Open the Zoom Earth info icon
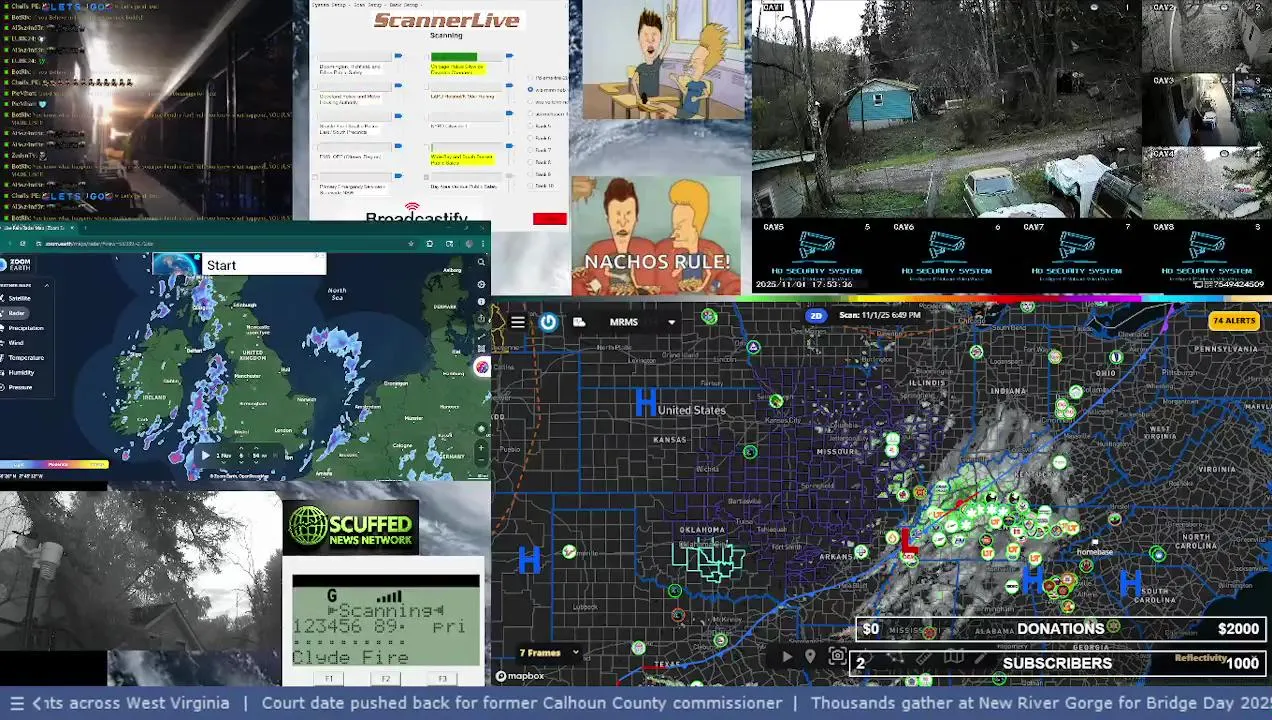The width and height of the screenshot is (1272, 720). click(x=481, y=303)
